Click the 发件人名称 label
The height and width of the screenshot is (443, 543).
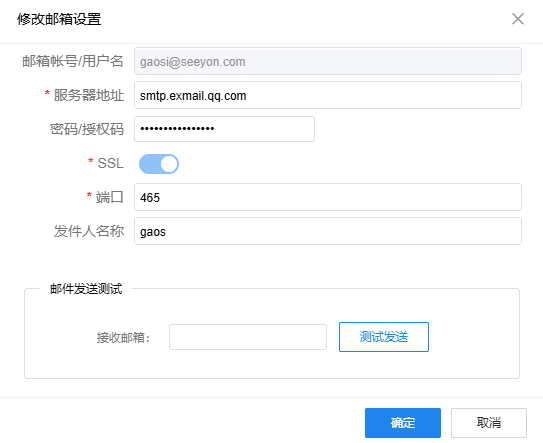89,231
